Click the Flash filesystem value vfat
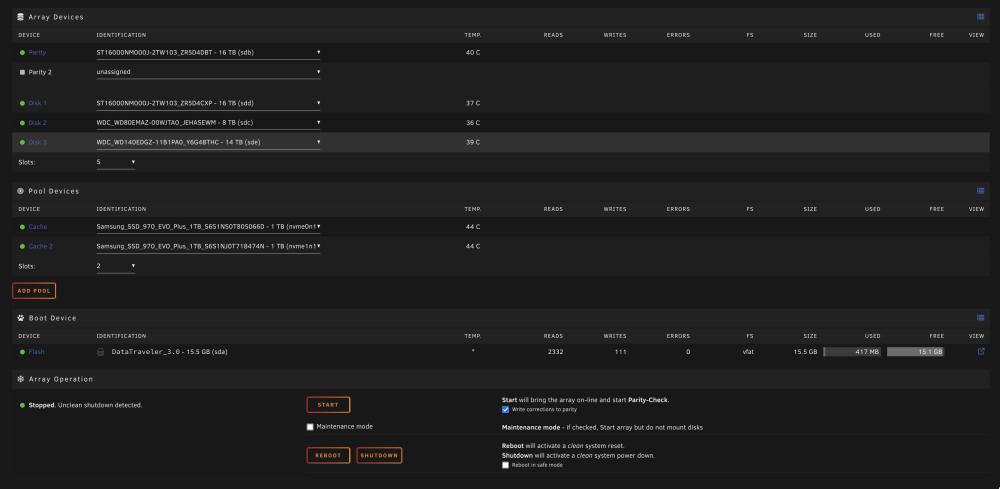 748,351
